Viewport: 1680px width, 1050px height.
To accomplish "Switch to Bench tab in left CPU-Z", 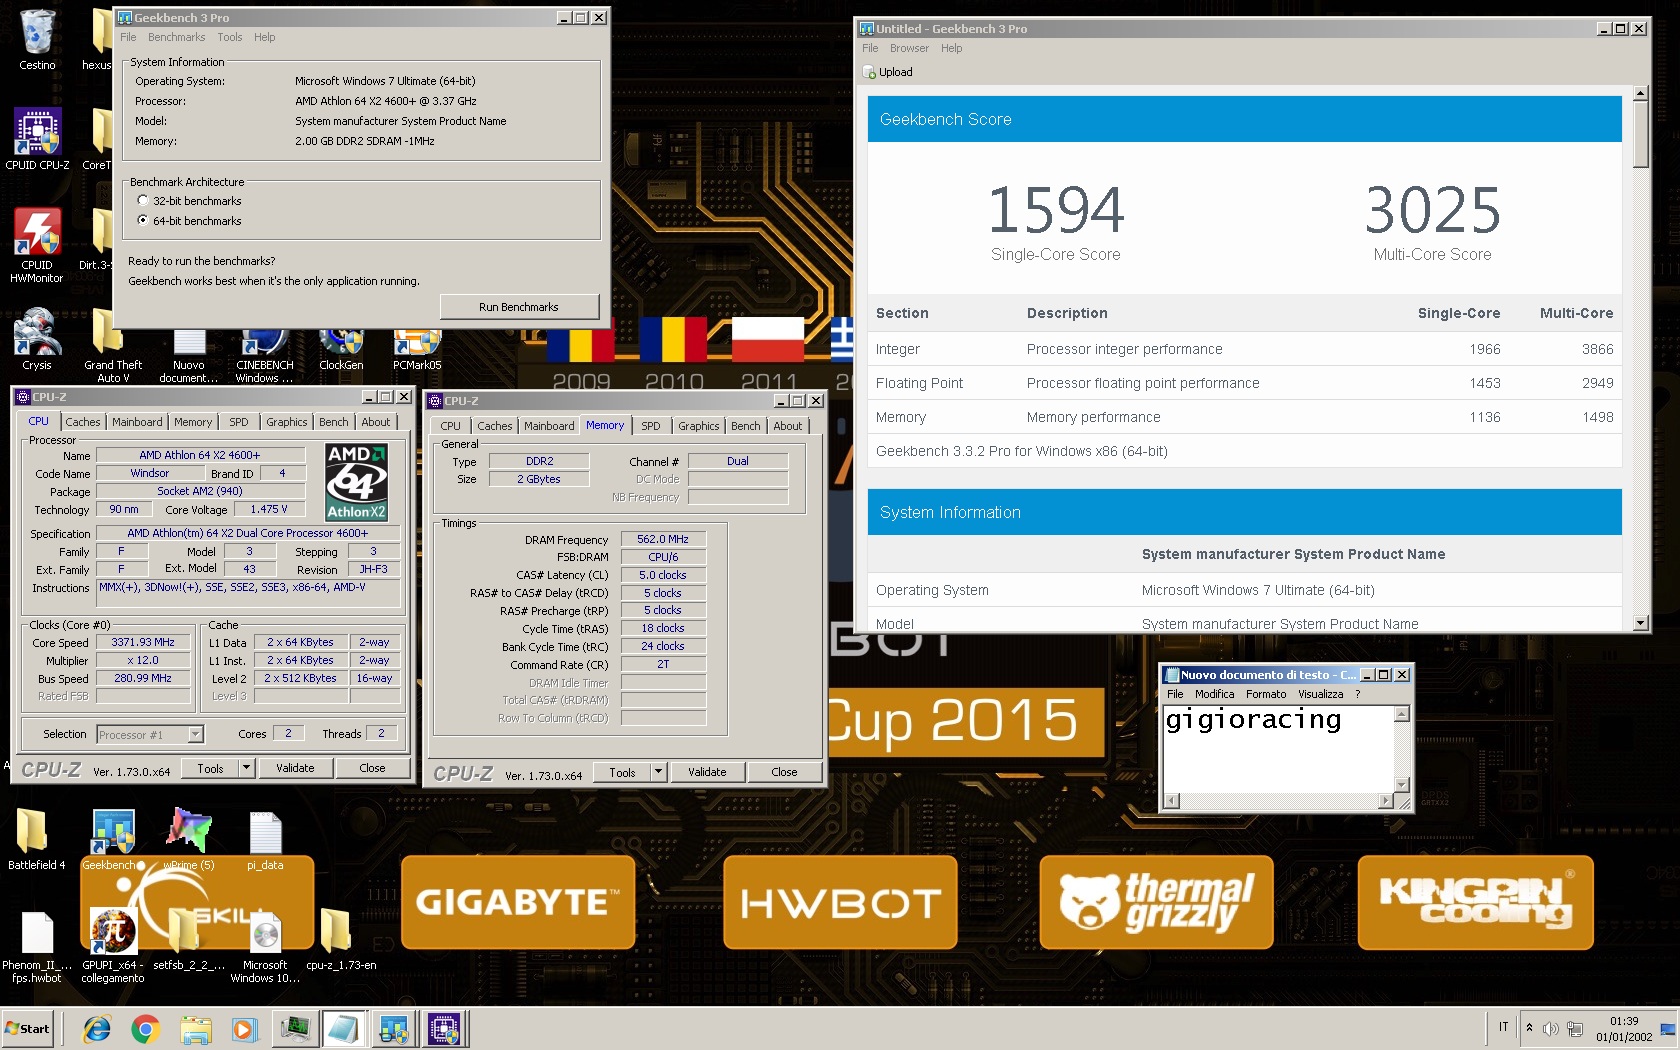I will point(334,422).
